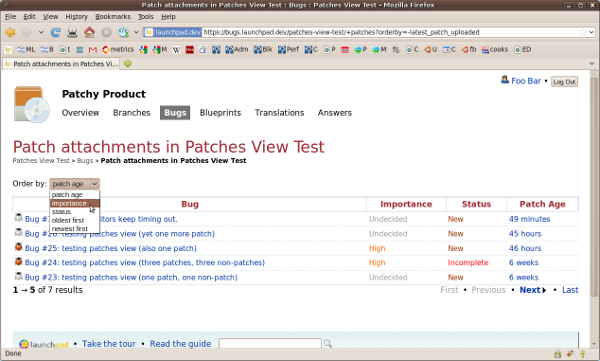Switch to the Overview tab
The image size is (600, 361).
pos(80,113)
